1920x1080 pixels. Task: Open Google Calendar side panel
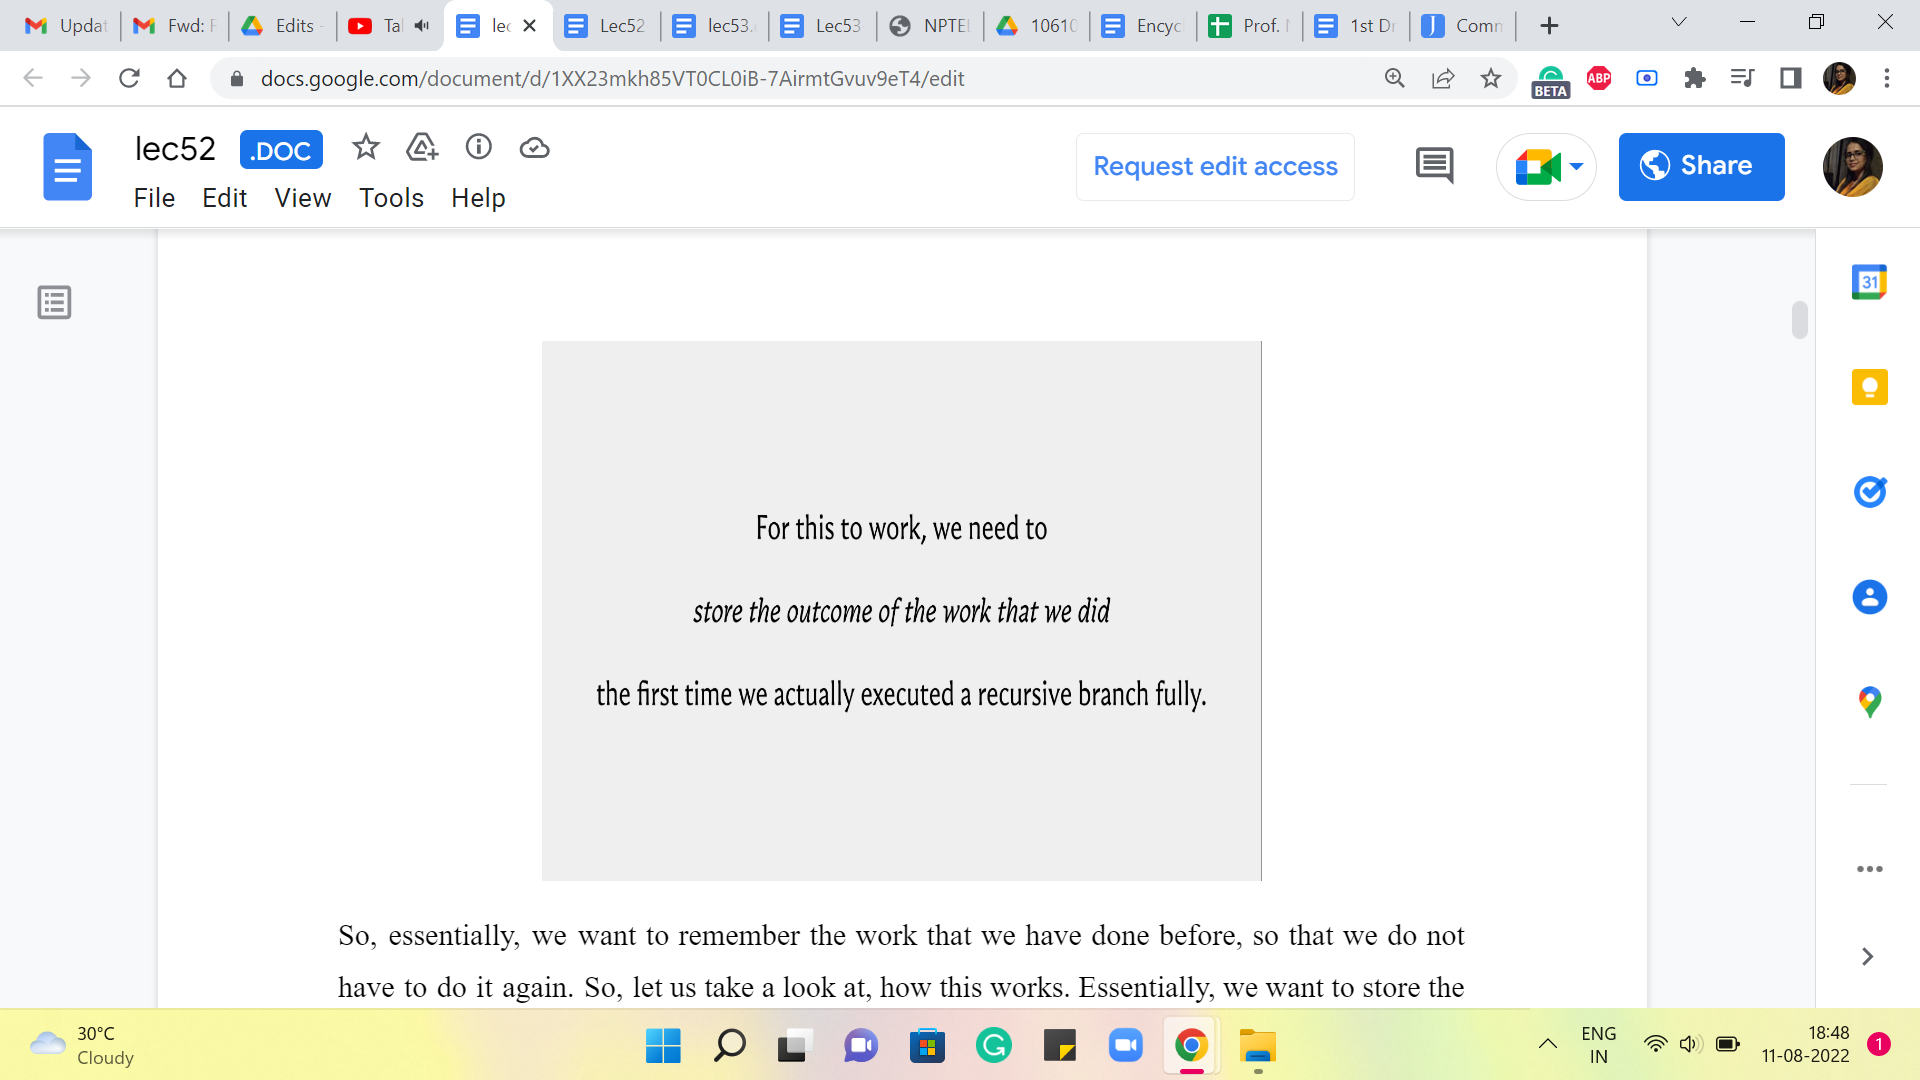[1869, 283]
